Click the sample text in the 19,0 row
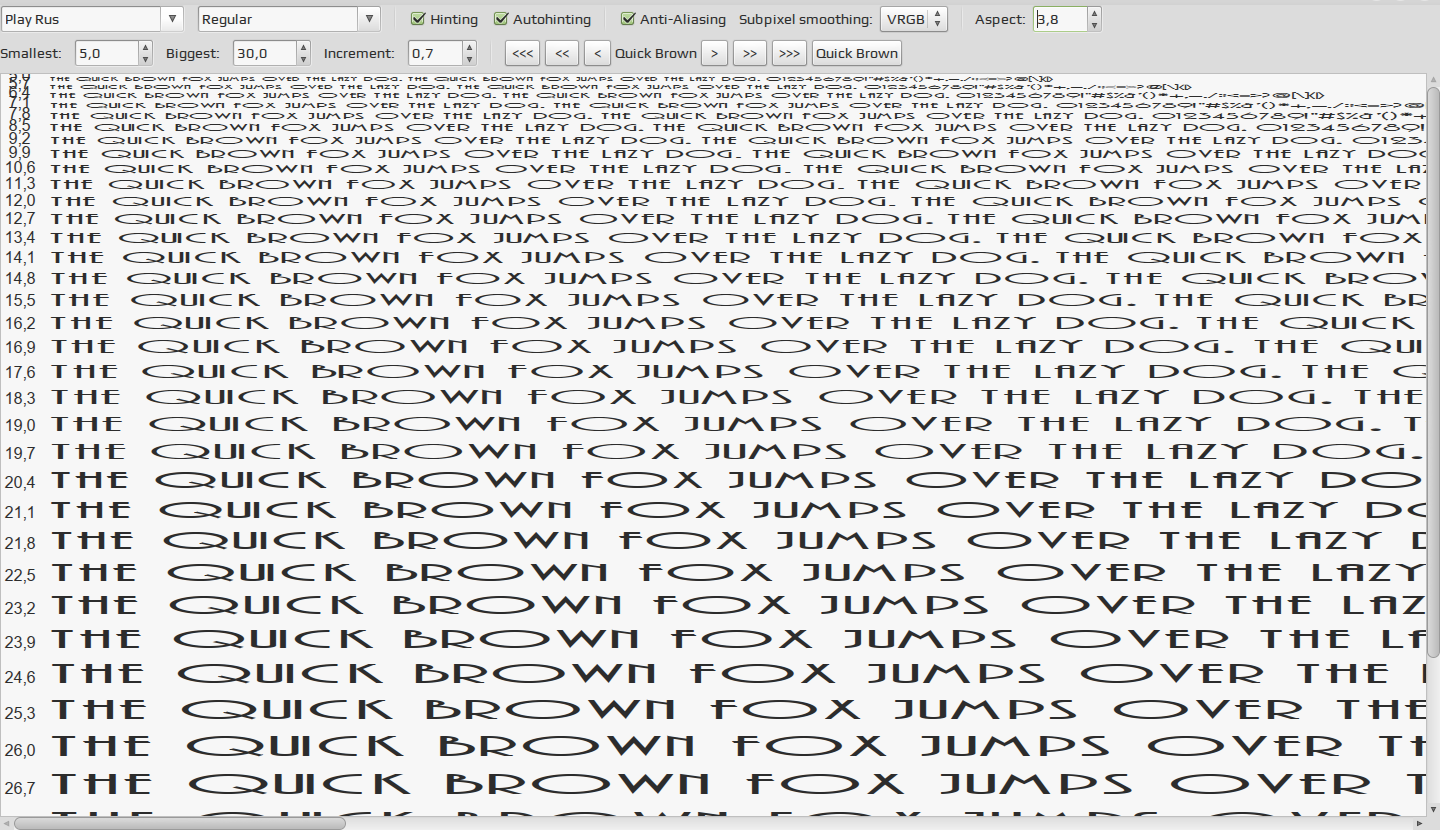The width and height of the screenshot is (1440, 830). [x=738, y=424]
